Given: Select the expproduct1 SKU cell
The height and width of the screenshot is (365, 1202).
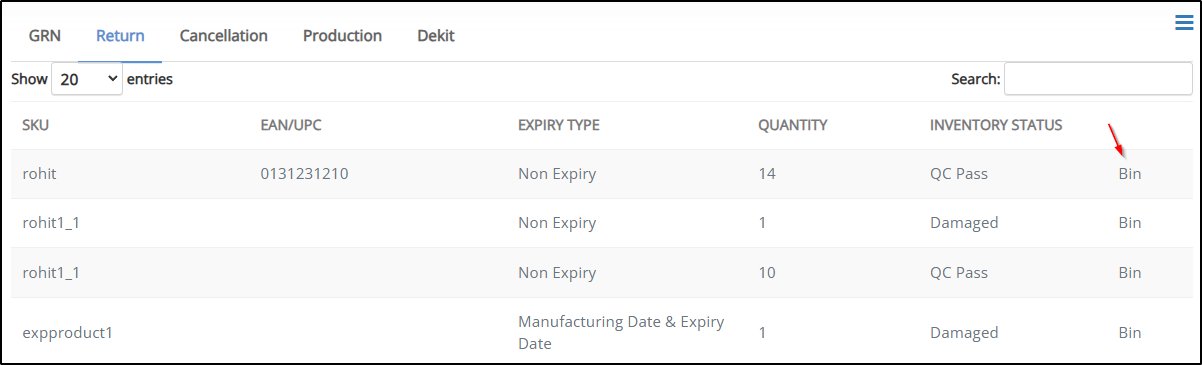Looking at the screenshot, I should coord(67,333).
